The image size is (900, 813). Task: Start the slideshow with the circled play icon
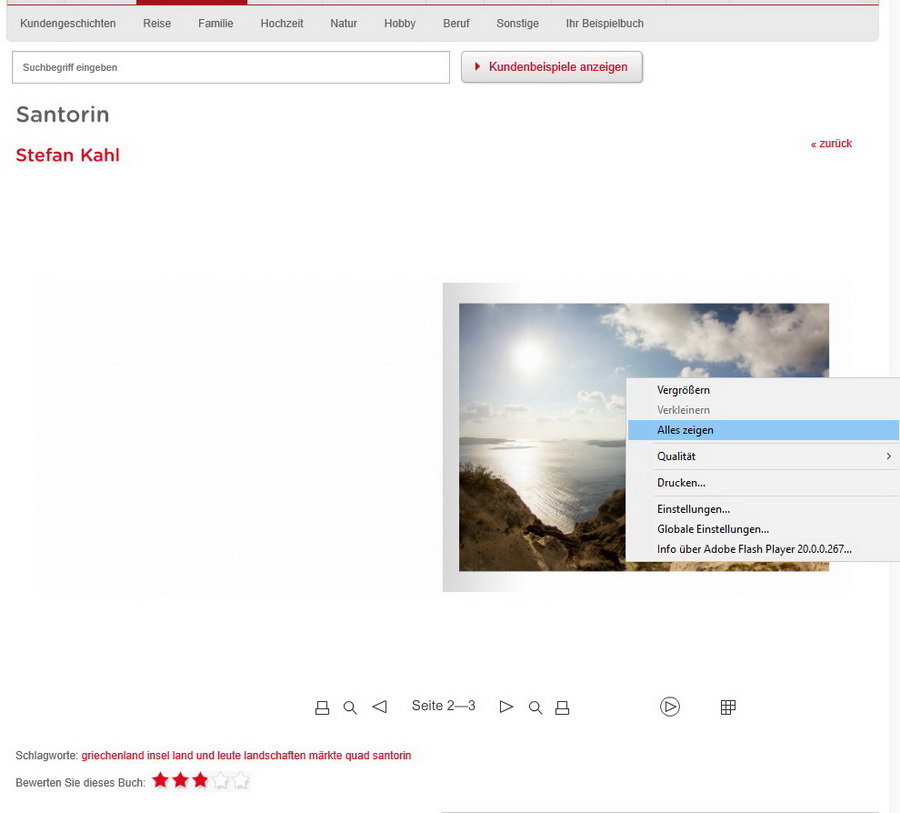coord(670,707)
